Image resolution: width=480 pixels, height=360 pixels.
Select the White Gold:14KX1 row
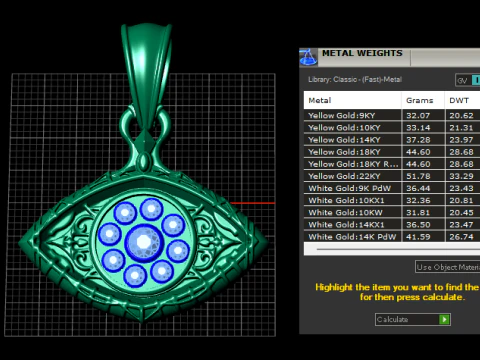(392, 225)
